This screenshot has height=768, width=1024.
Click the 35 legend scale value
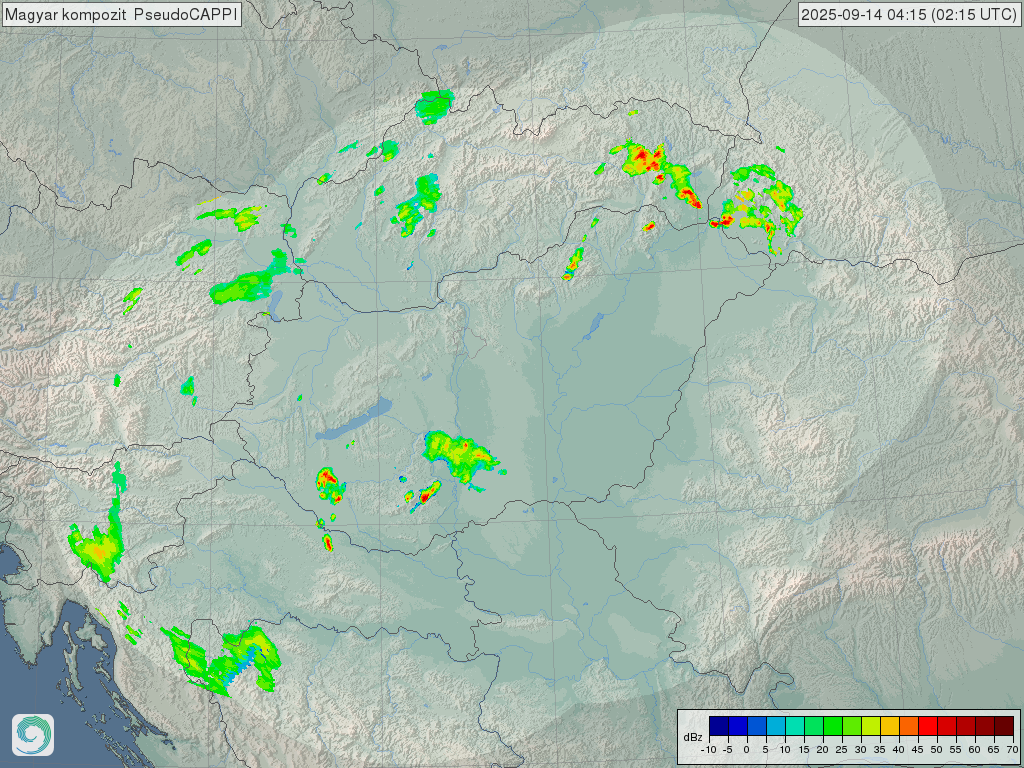coord(880,750)
